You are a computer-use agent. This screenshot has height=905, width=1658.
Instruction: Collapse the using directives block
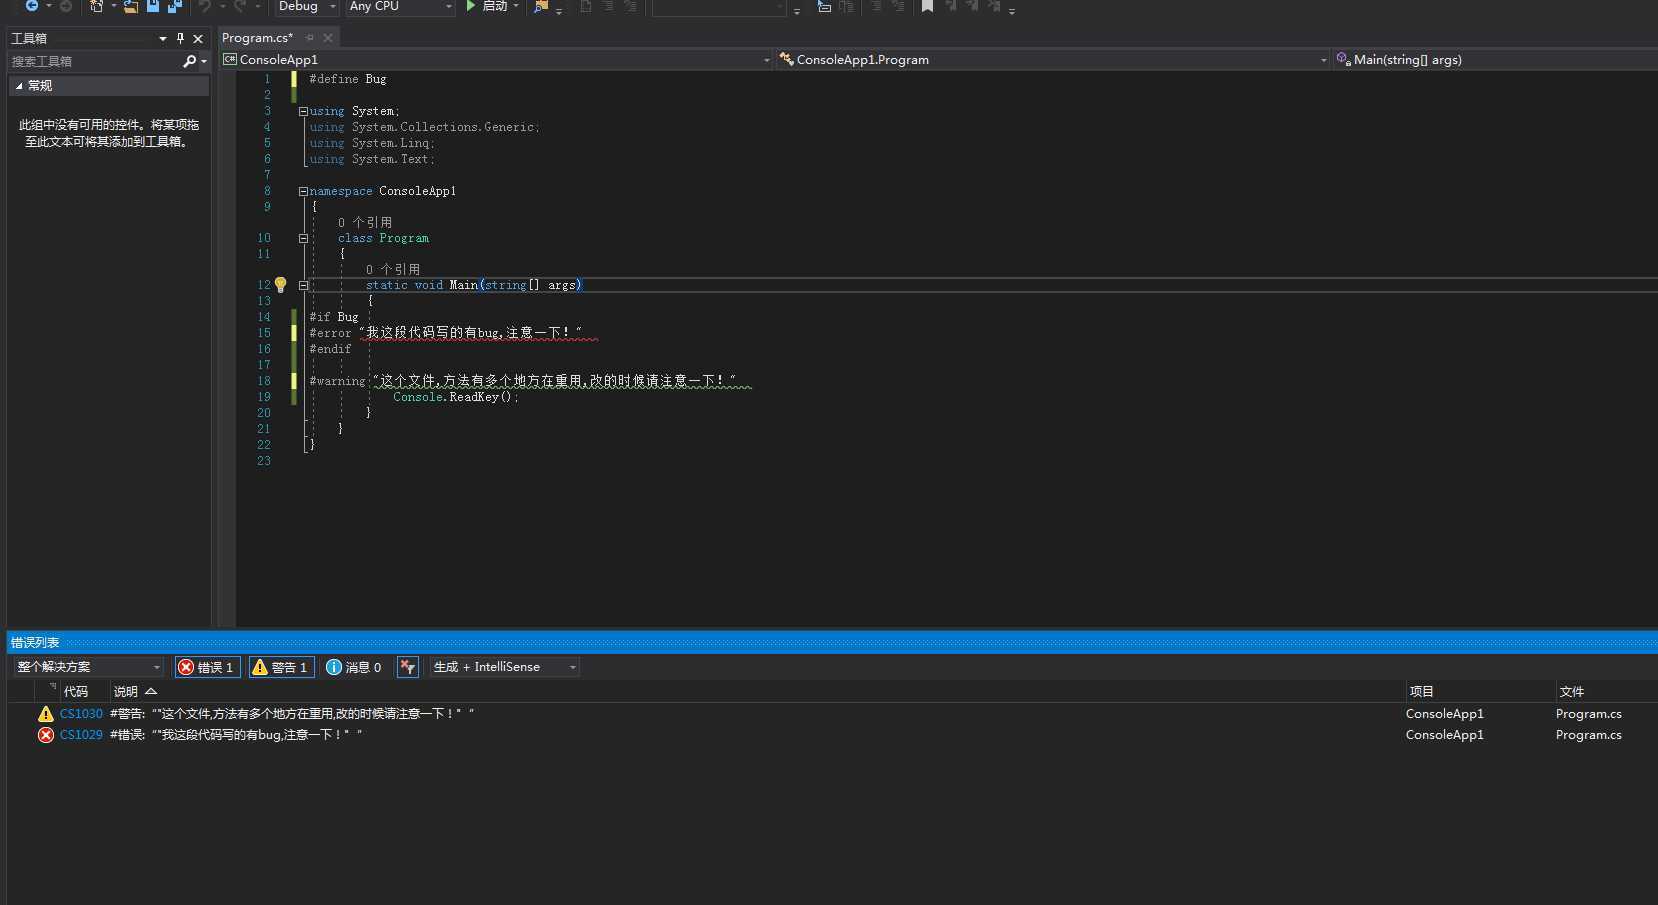(x=303, y=111)
